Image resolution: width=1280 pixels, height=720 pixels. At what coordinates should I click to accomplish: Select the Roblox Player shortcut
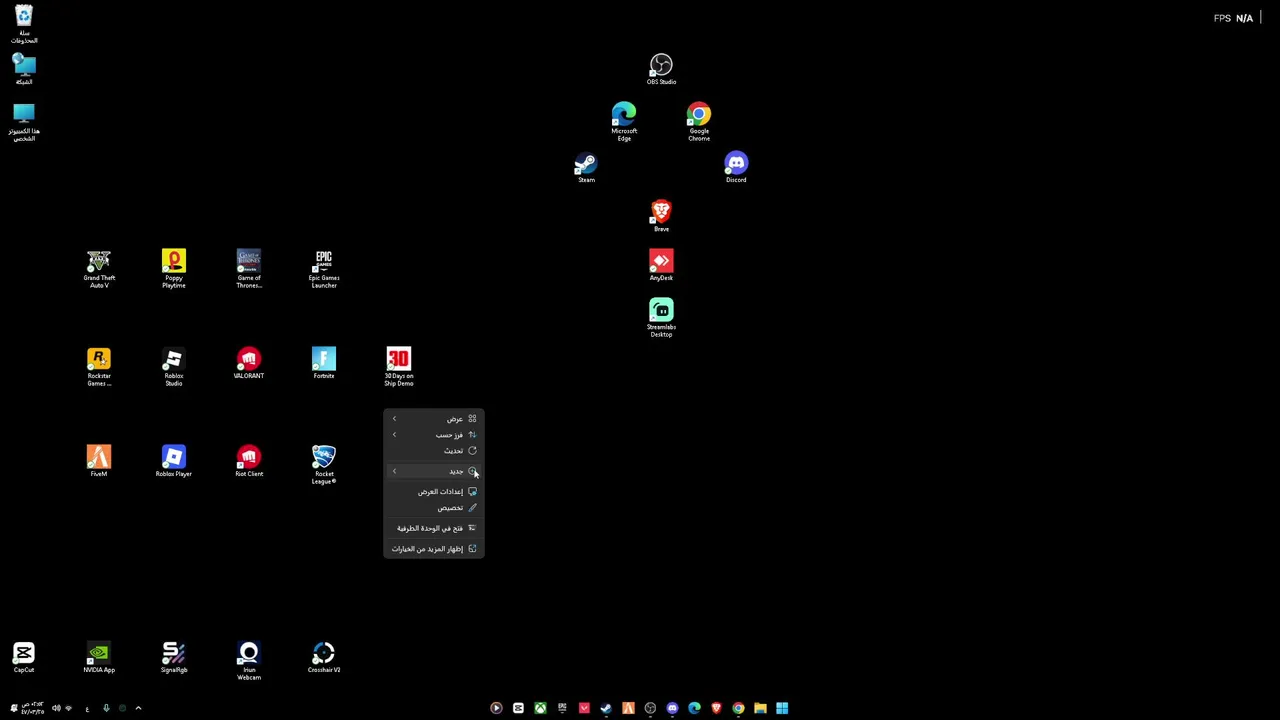pyautogui.click(x=174, y=461)
